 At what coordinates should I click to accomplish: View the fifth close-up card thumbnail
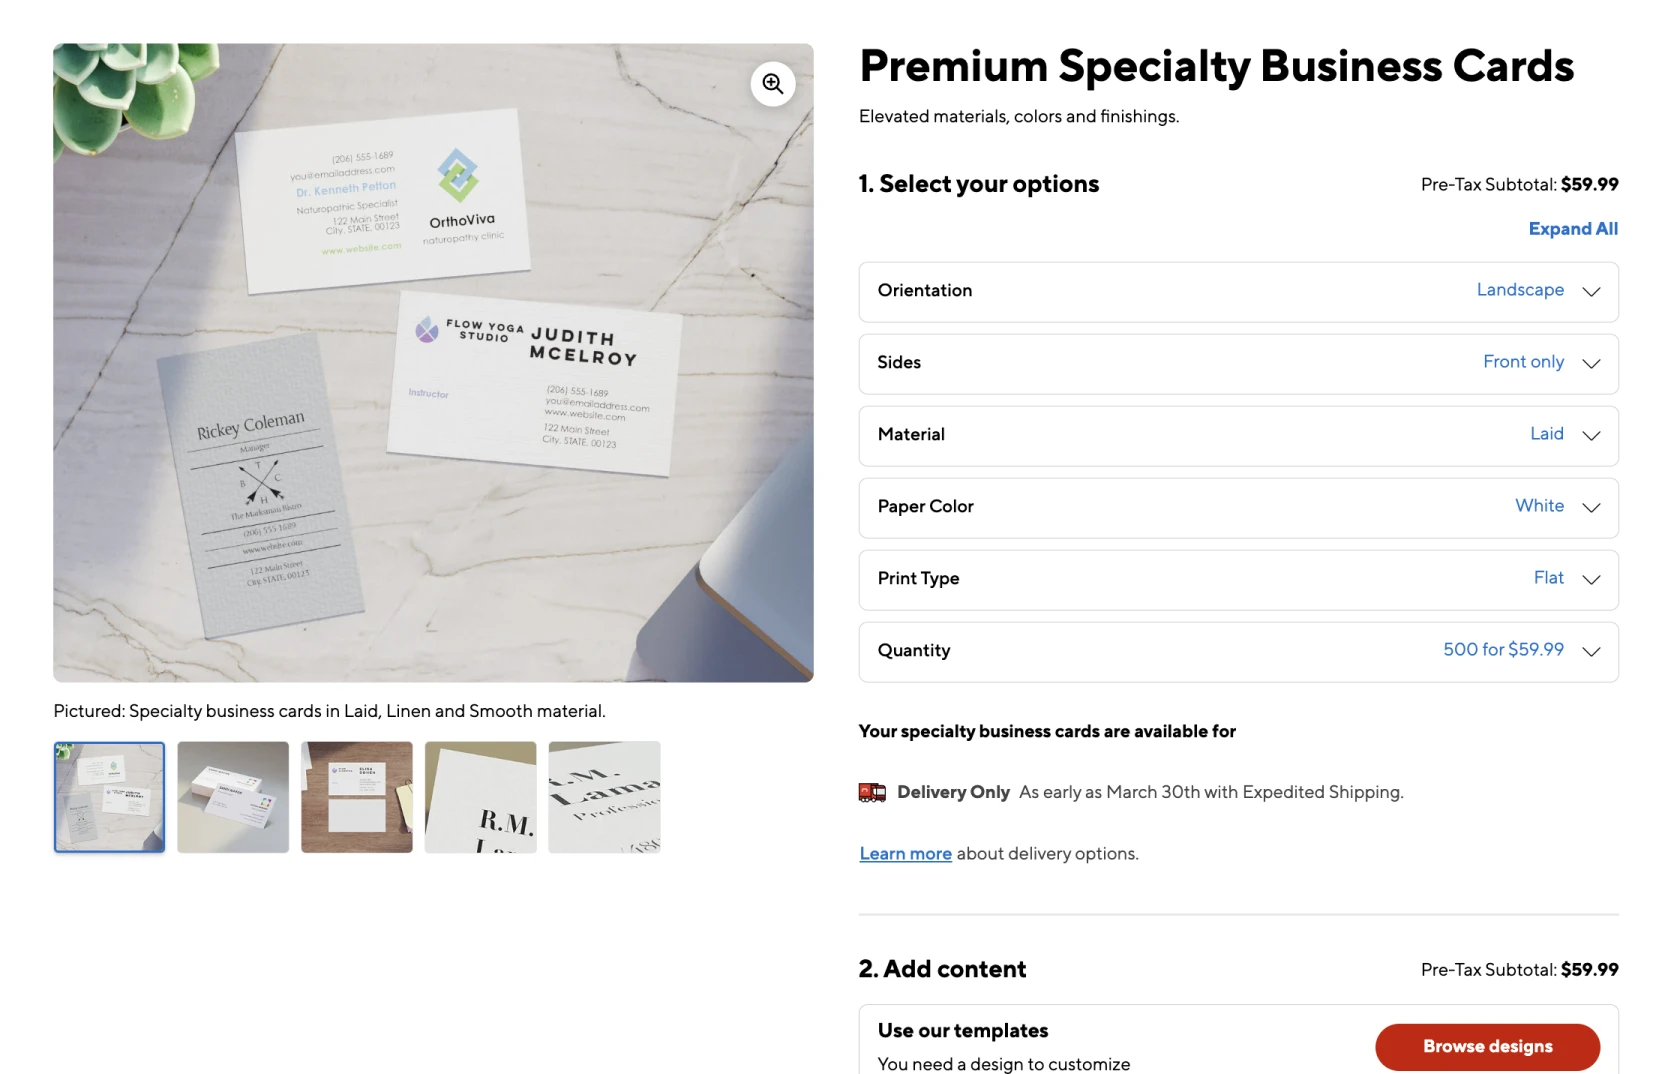[605, 797]
